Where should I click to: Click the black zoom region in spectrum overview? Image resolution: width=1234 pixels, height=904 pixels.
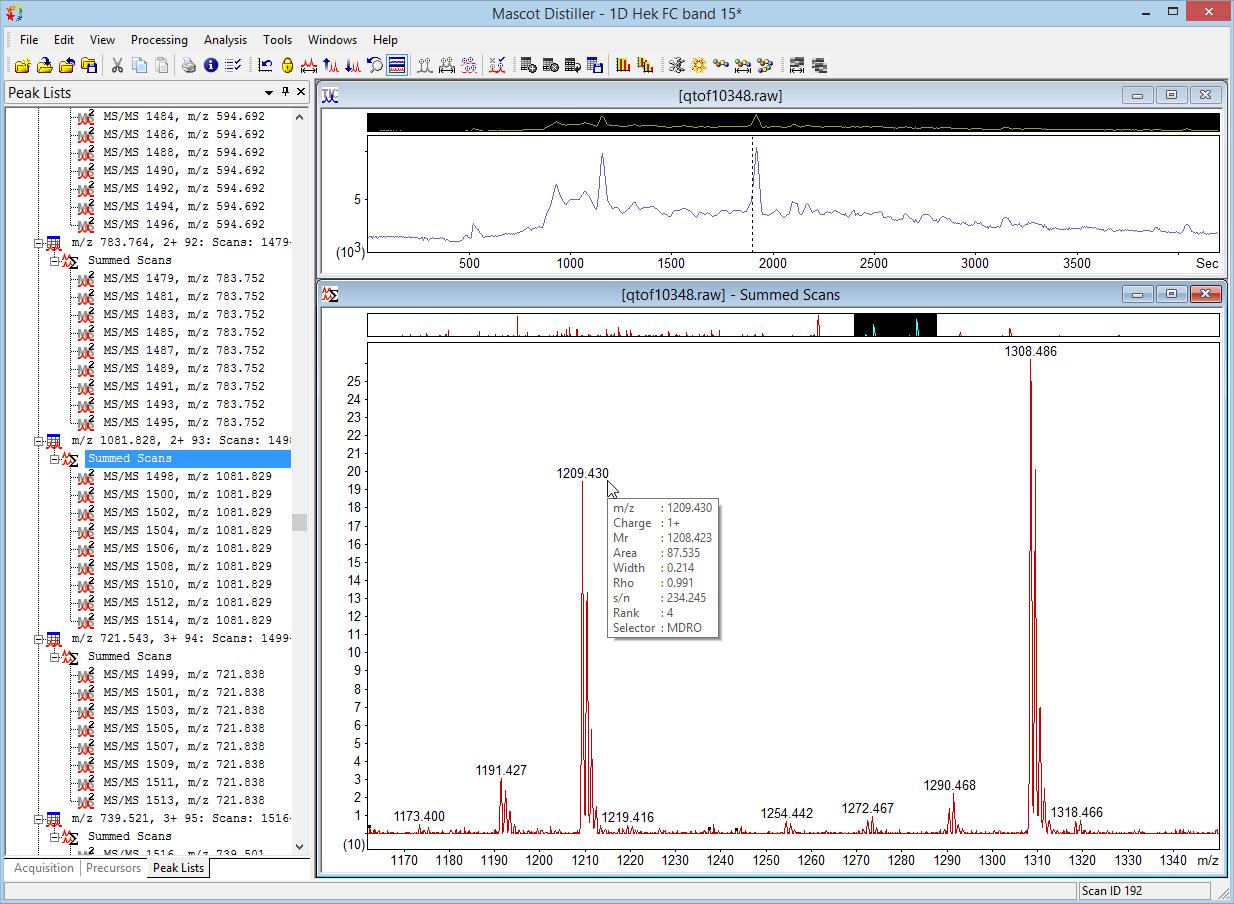895,325
